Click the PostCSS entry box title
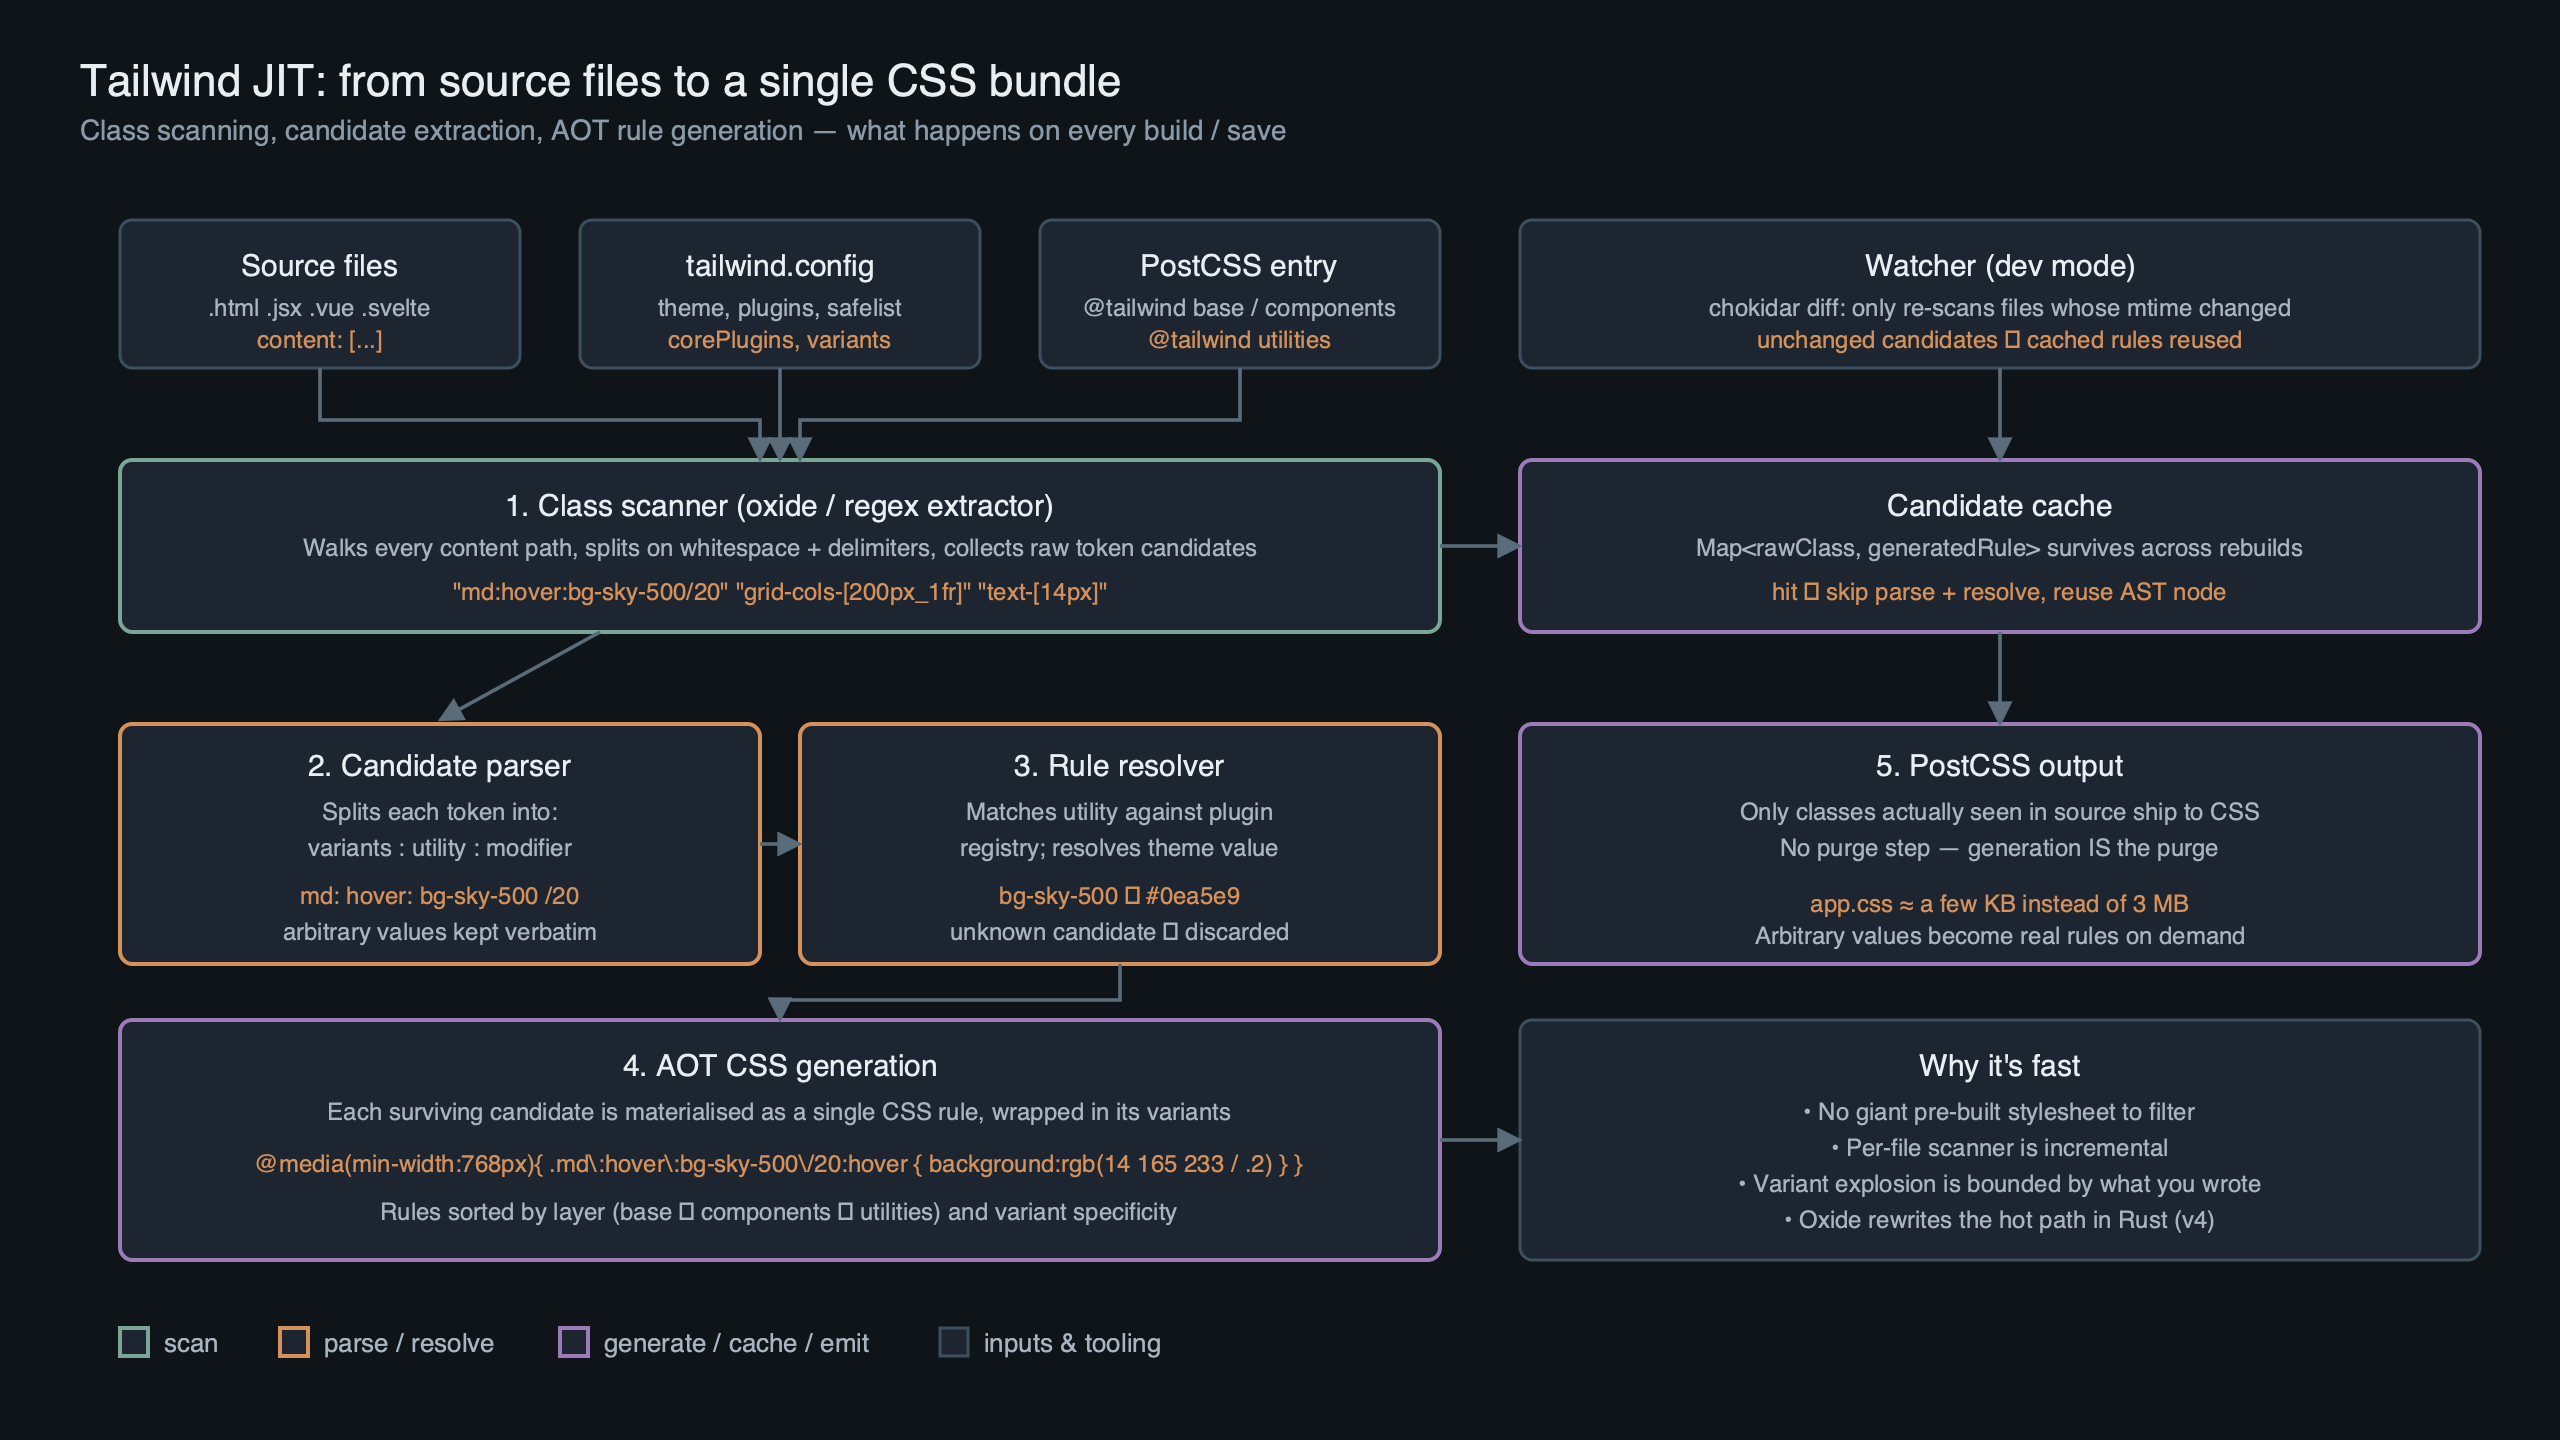The image size is (2560, 1440). (1238, 266)
